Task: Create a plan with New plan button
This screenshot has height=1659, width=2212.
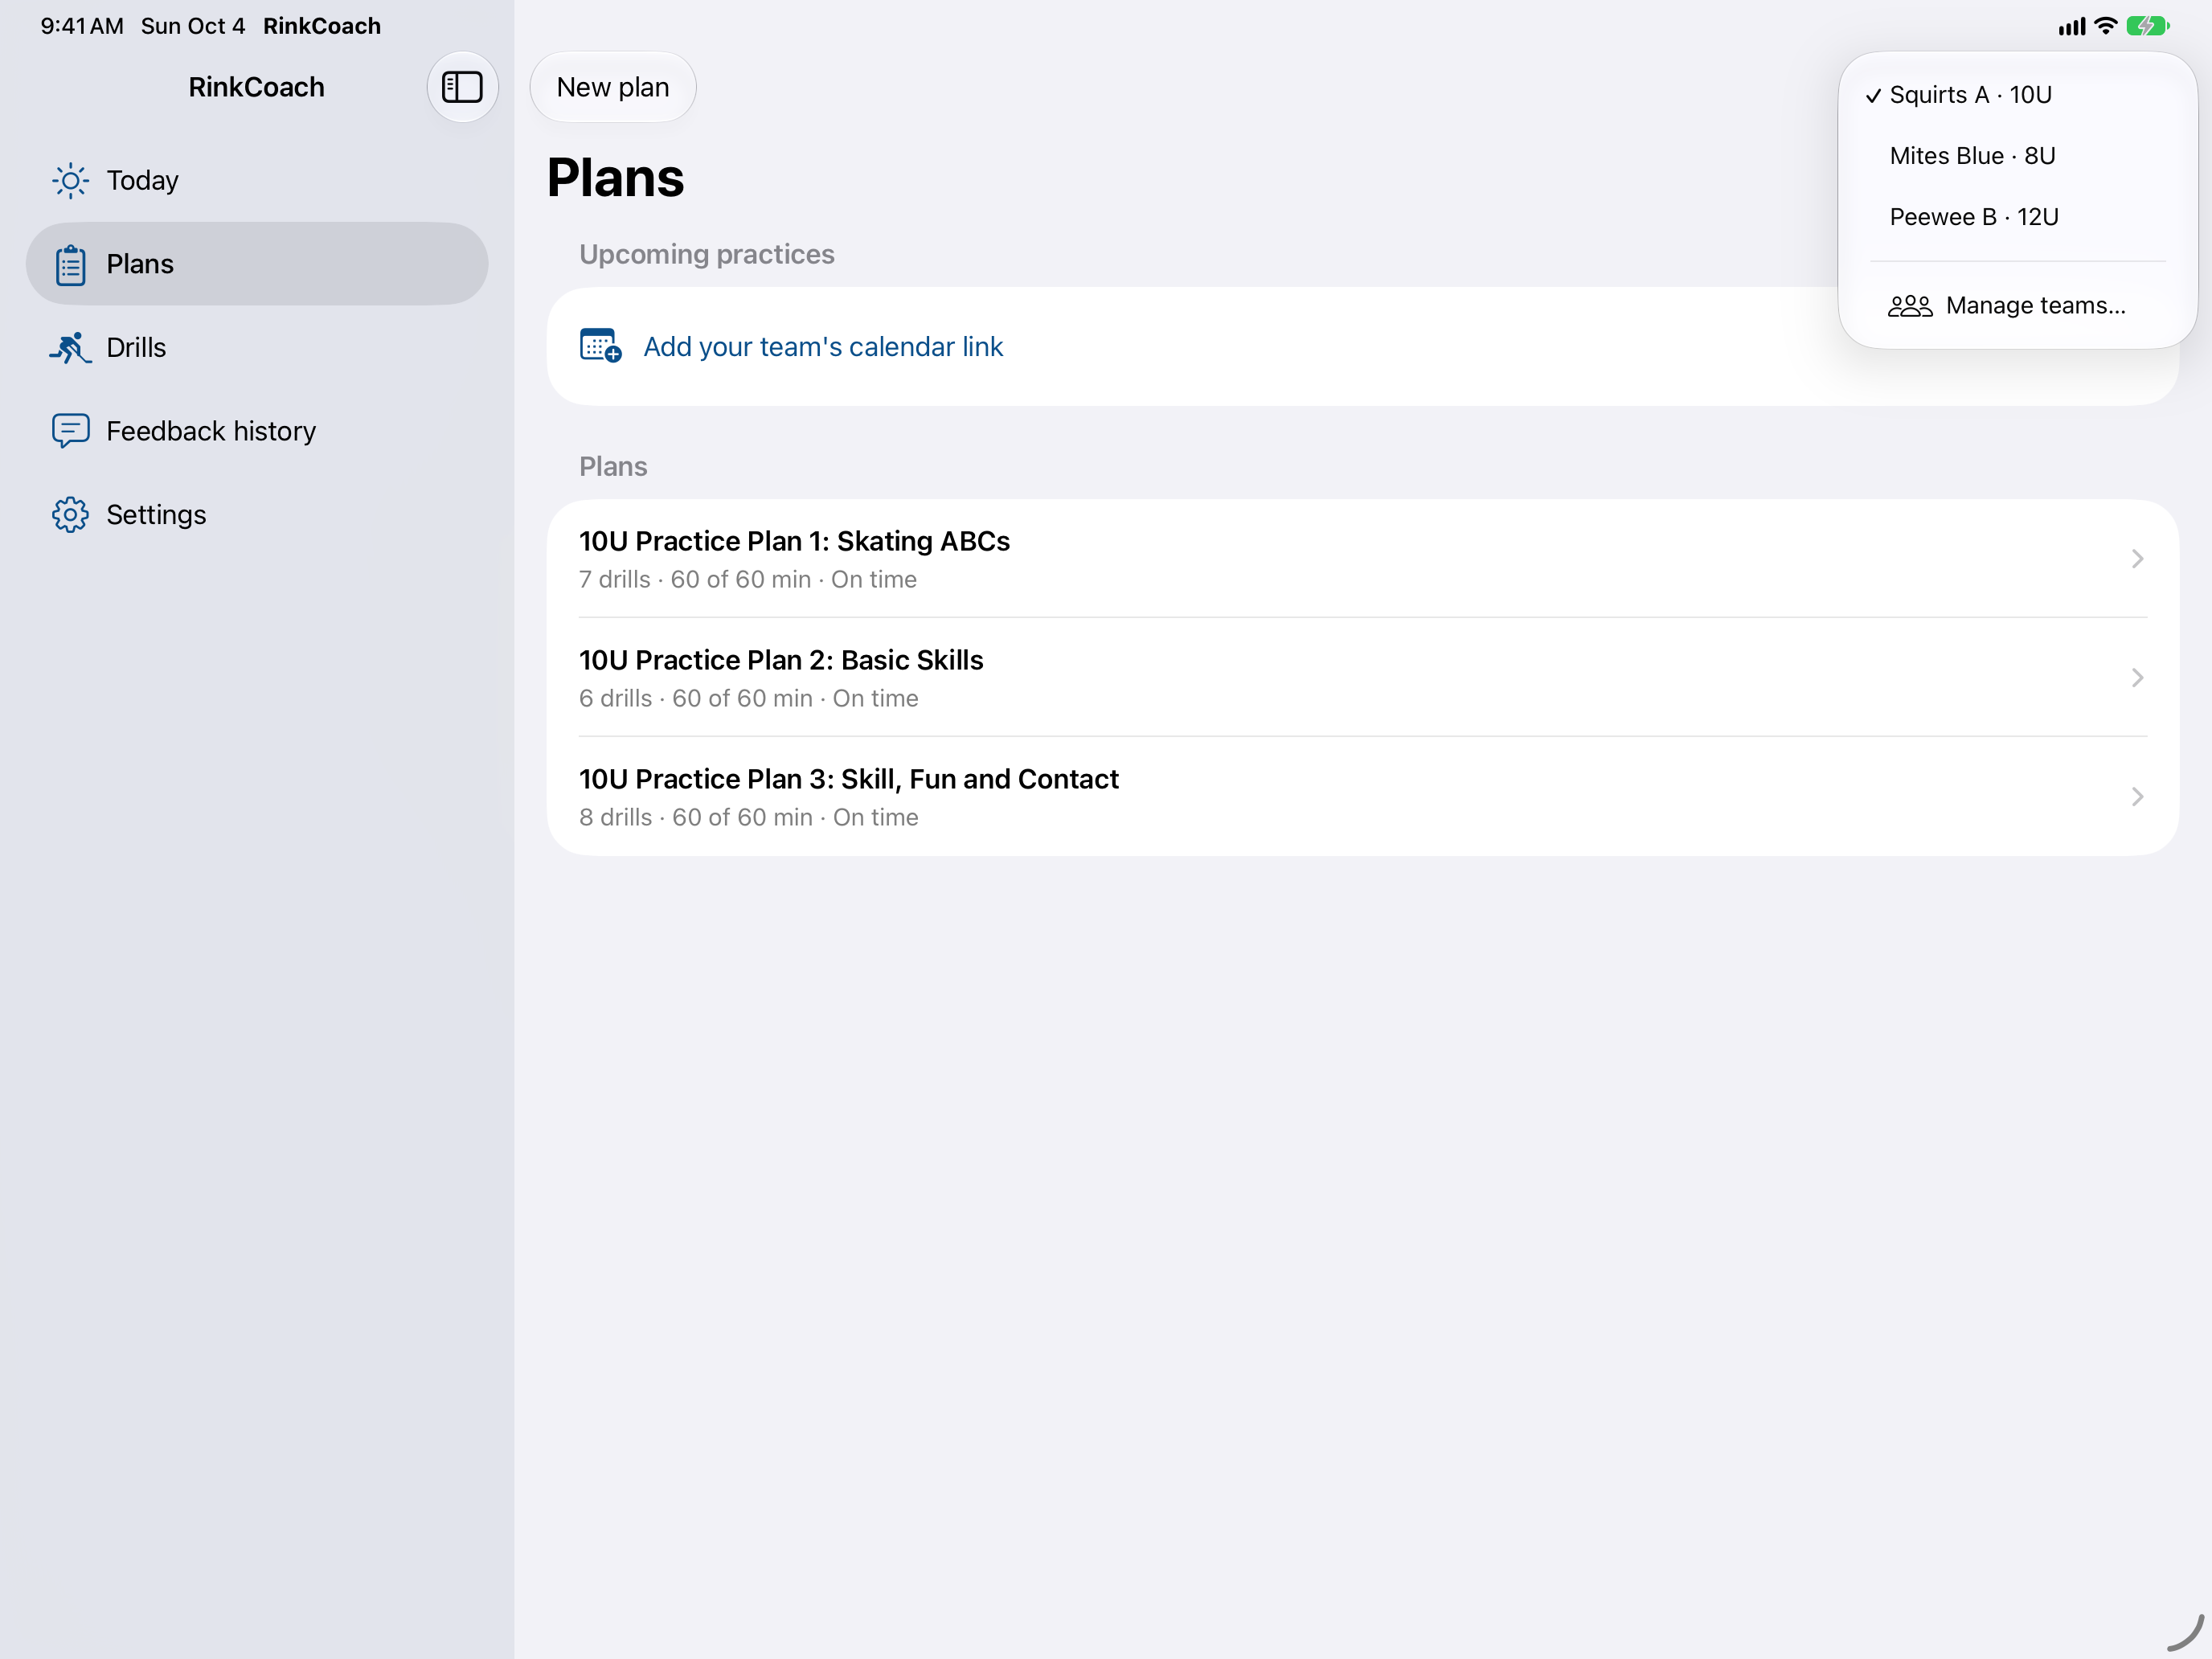Action: 613,87
